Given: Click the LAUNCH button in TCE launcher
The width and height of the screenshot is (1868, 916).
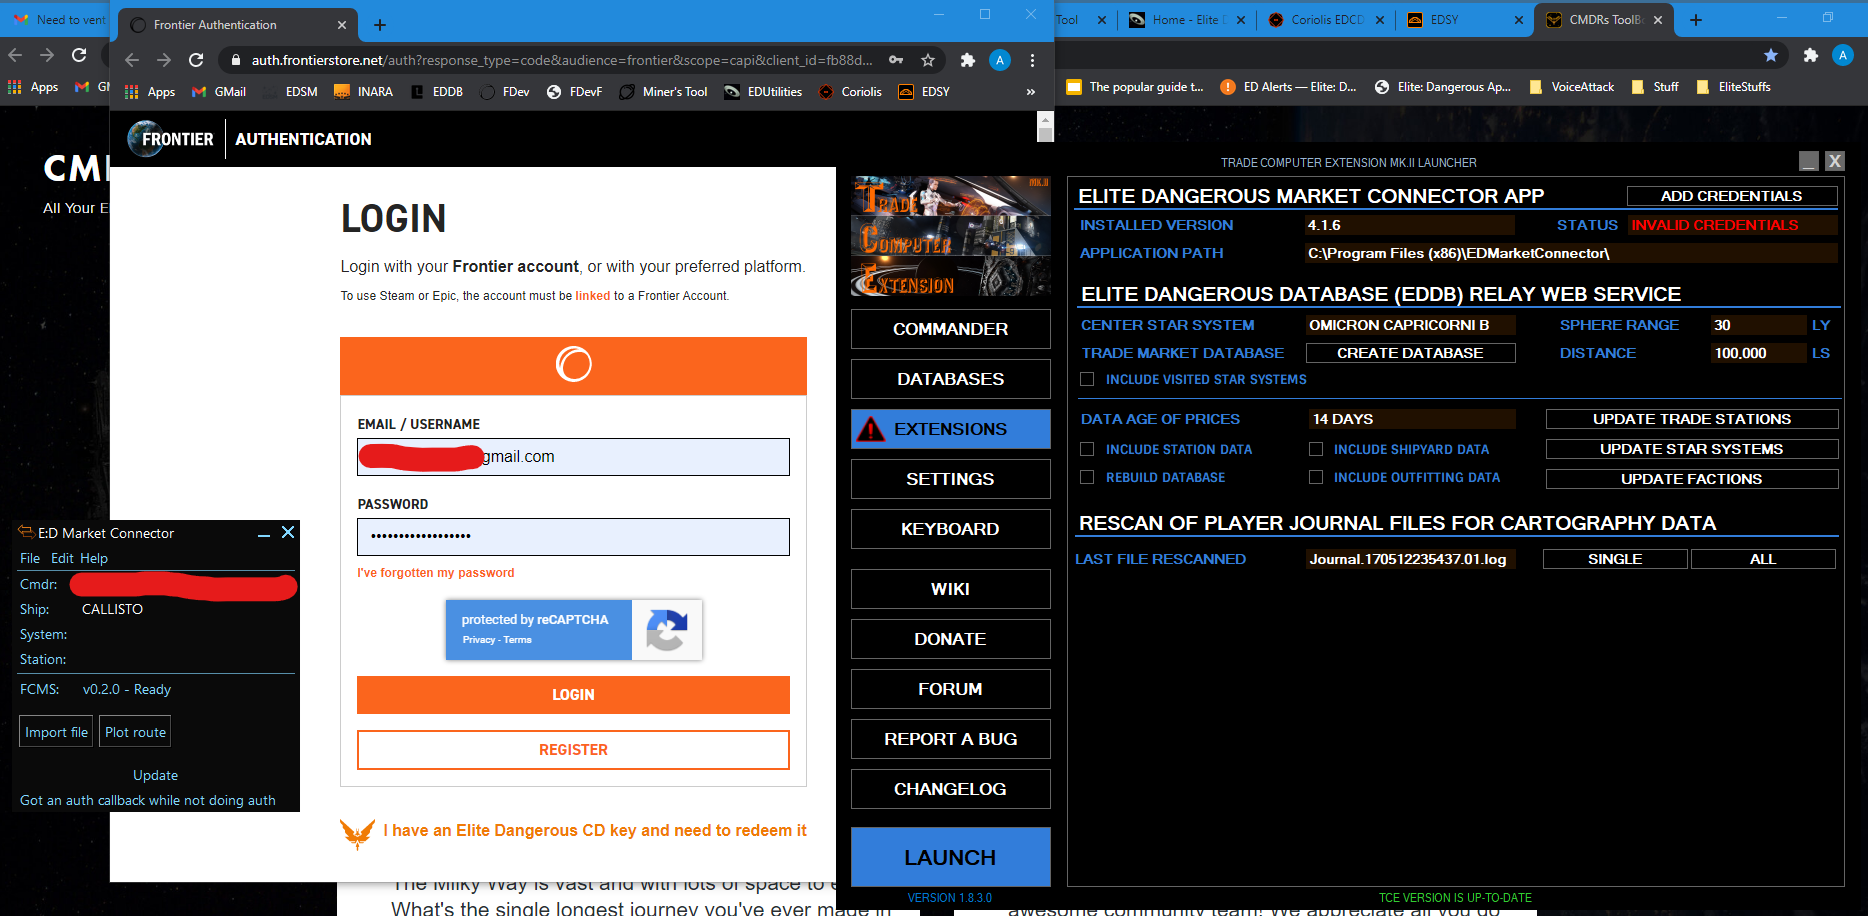Looking at the screenshot, I should (950, 857).
